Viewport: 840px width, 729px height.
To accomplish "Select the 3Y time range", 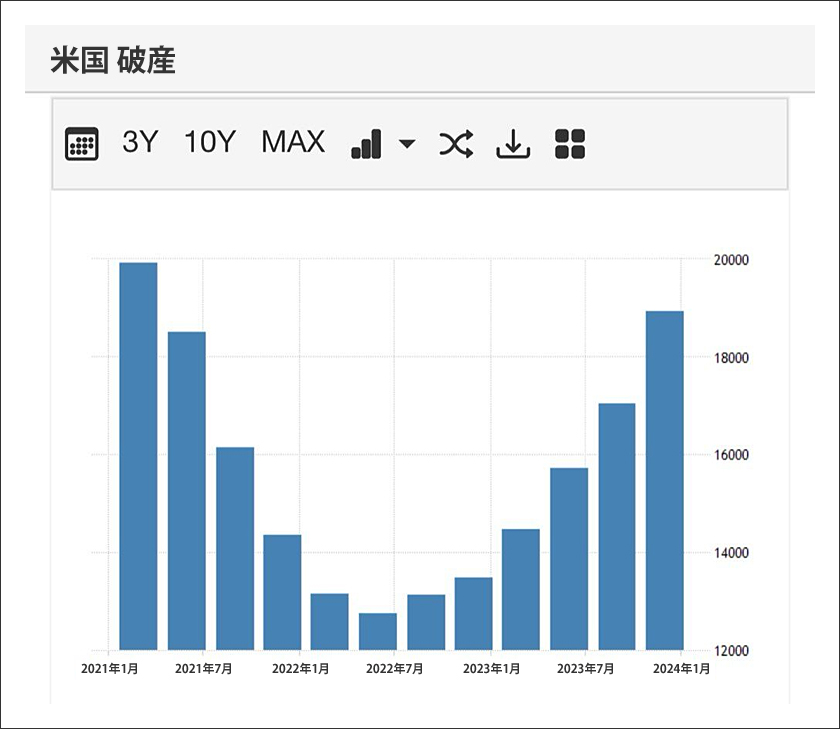I will click(140, 143).
